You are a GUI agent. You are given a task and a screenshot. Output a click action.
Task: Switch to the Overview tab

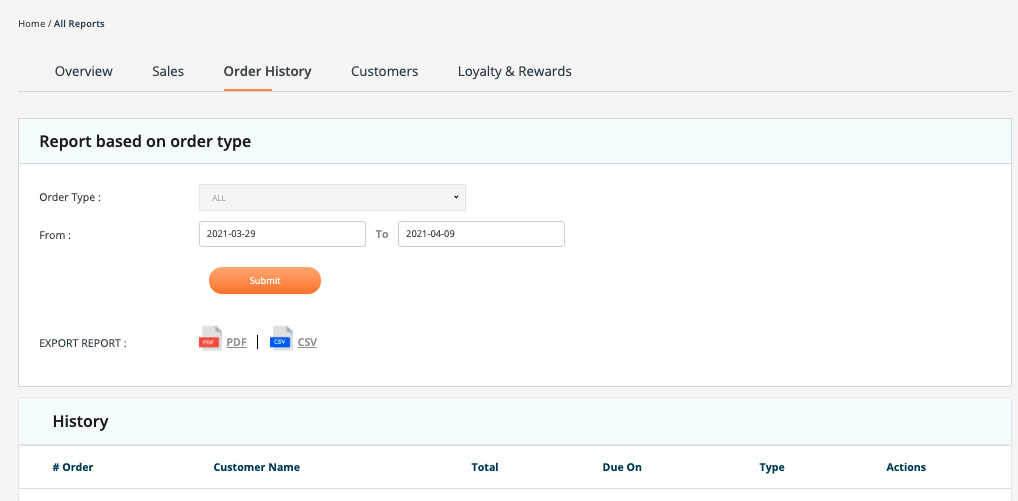click(84, 71)
